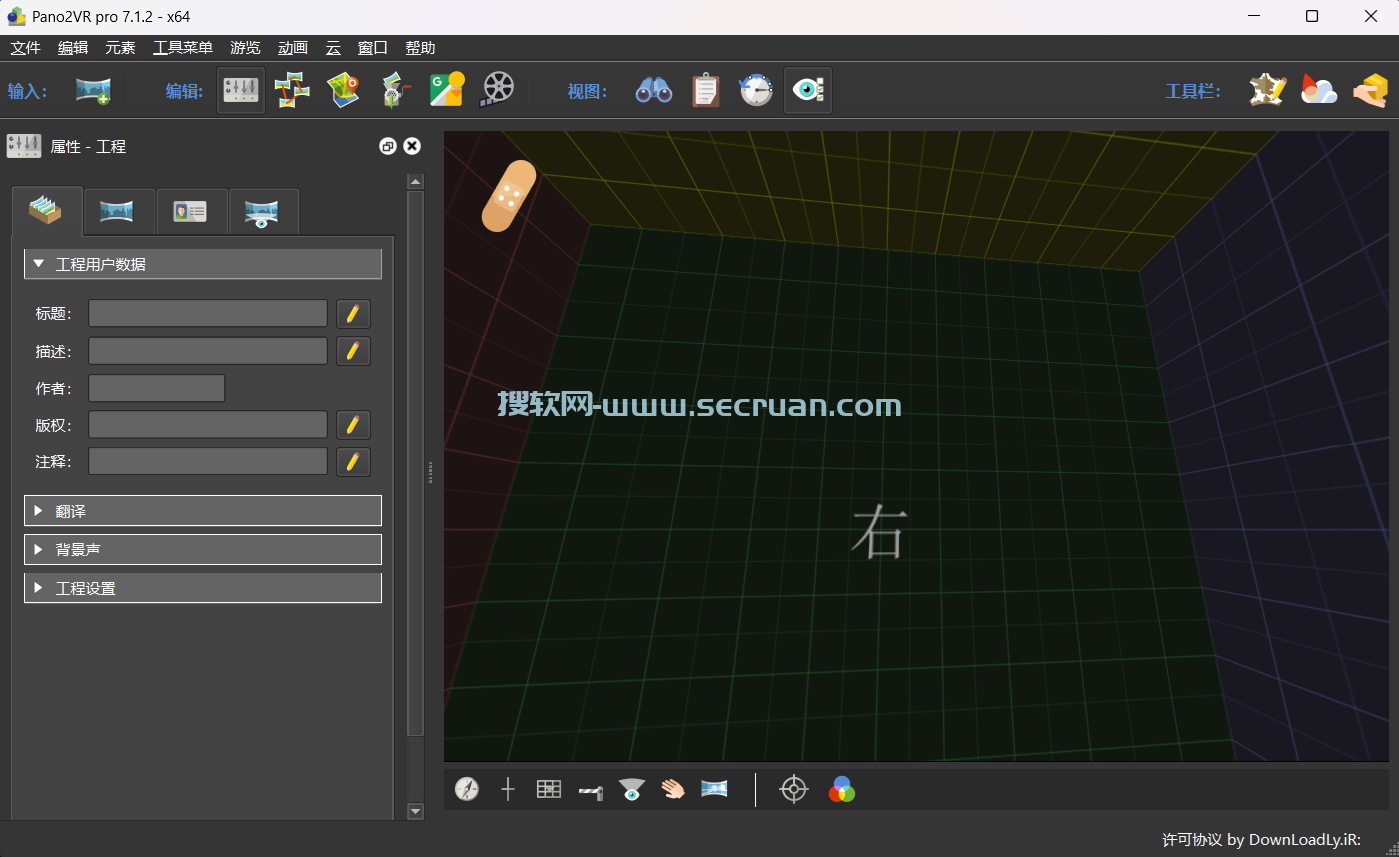The width and height of the screenshot is (1399, 857).
Task: Select the panorama image properties tab
Action: (x=119, y=212)
